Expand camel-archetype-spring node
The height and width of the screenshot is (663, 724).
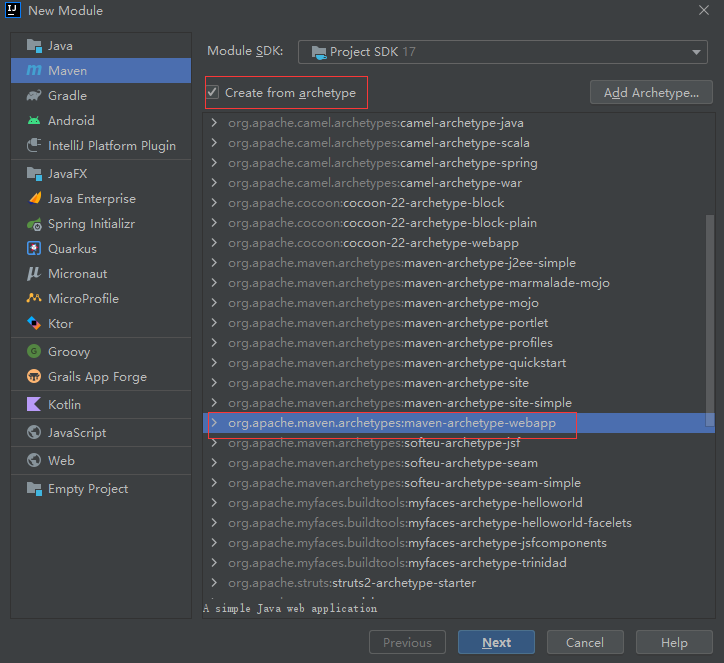coord(214,163)
